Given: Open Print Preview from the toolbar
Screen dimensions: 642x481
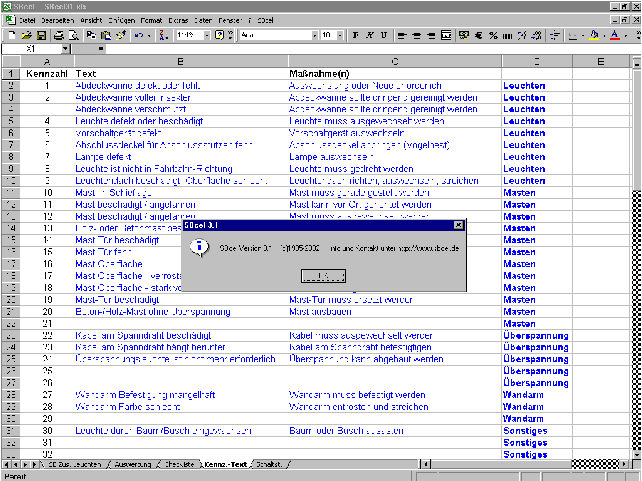Looking at the screenshot, I should point(74,36).
